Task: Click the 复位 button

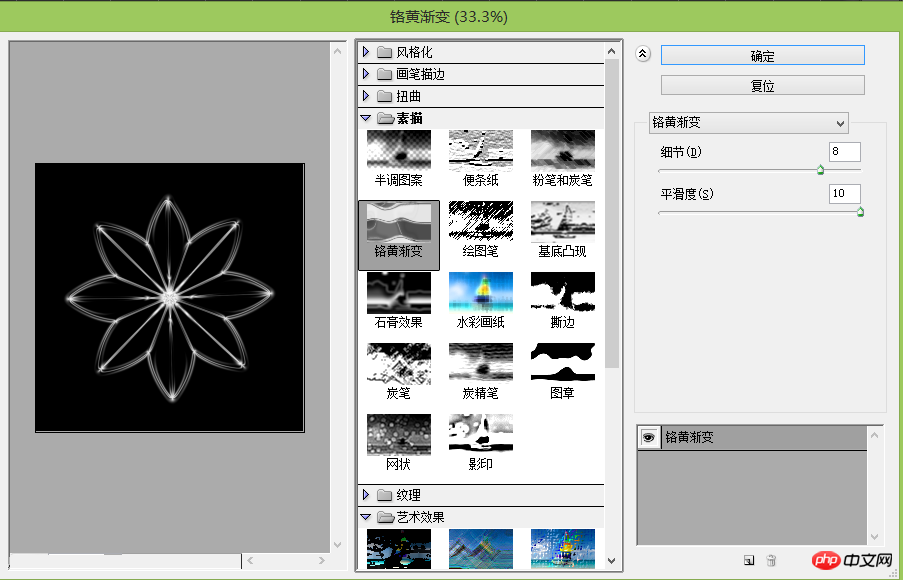Action: point(762,85)
